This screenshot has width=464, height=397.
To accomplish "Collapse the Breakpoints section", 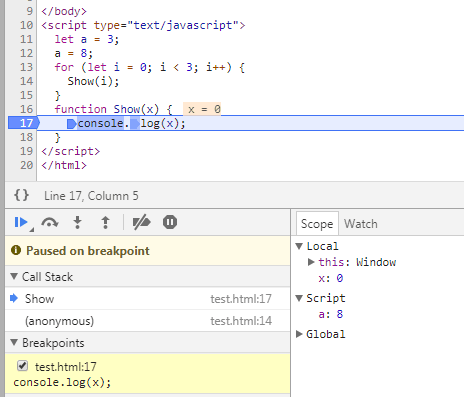I will click(14, 342).
